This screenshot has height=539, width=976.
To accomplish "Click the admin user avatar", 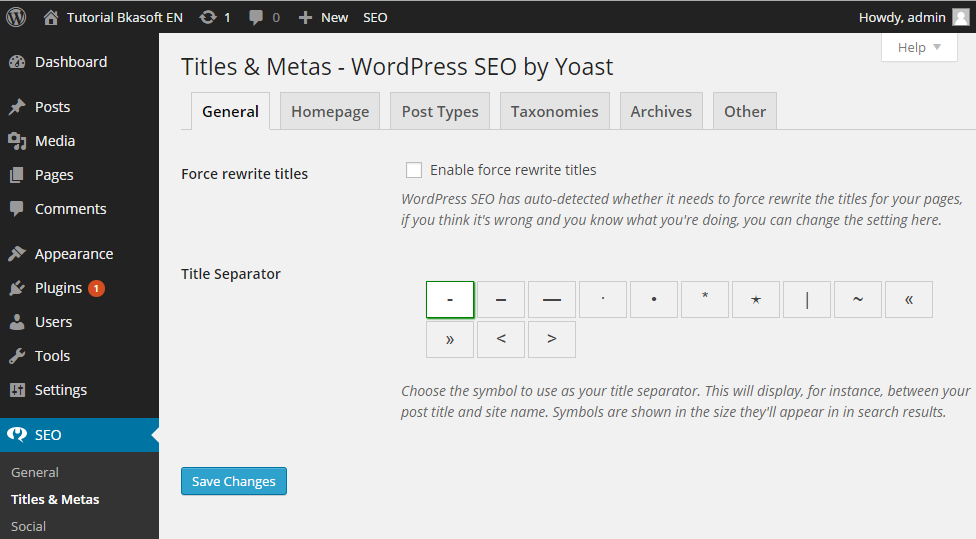I will [960, 17].
